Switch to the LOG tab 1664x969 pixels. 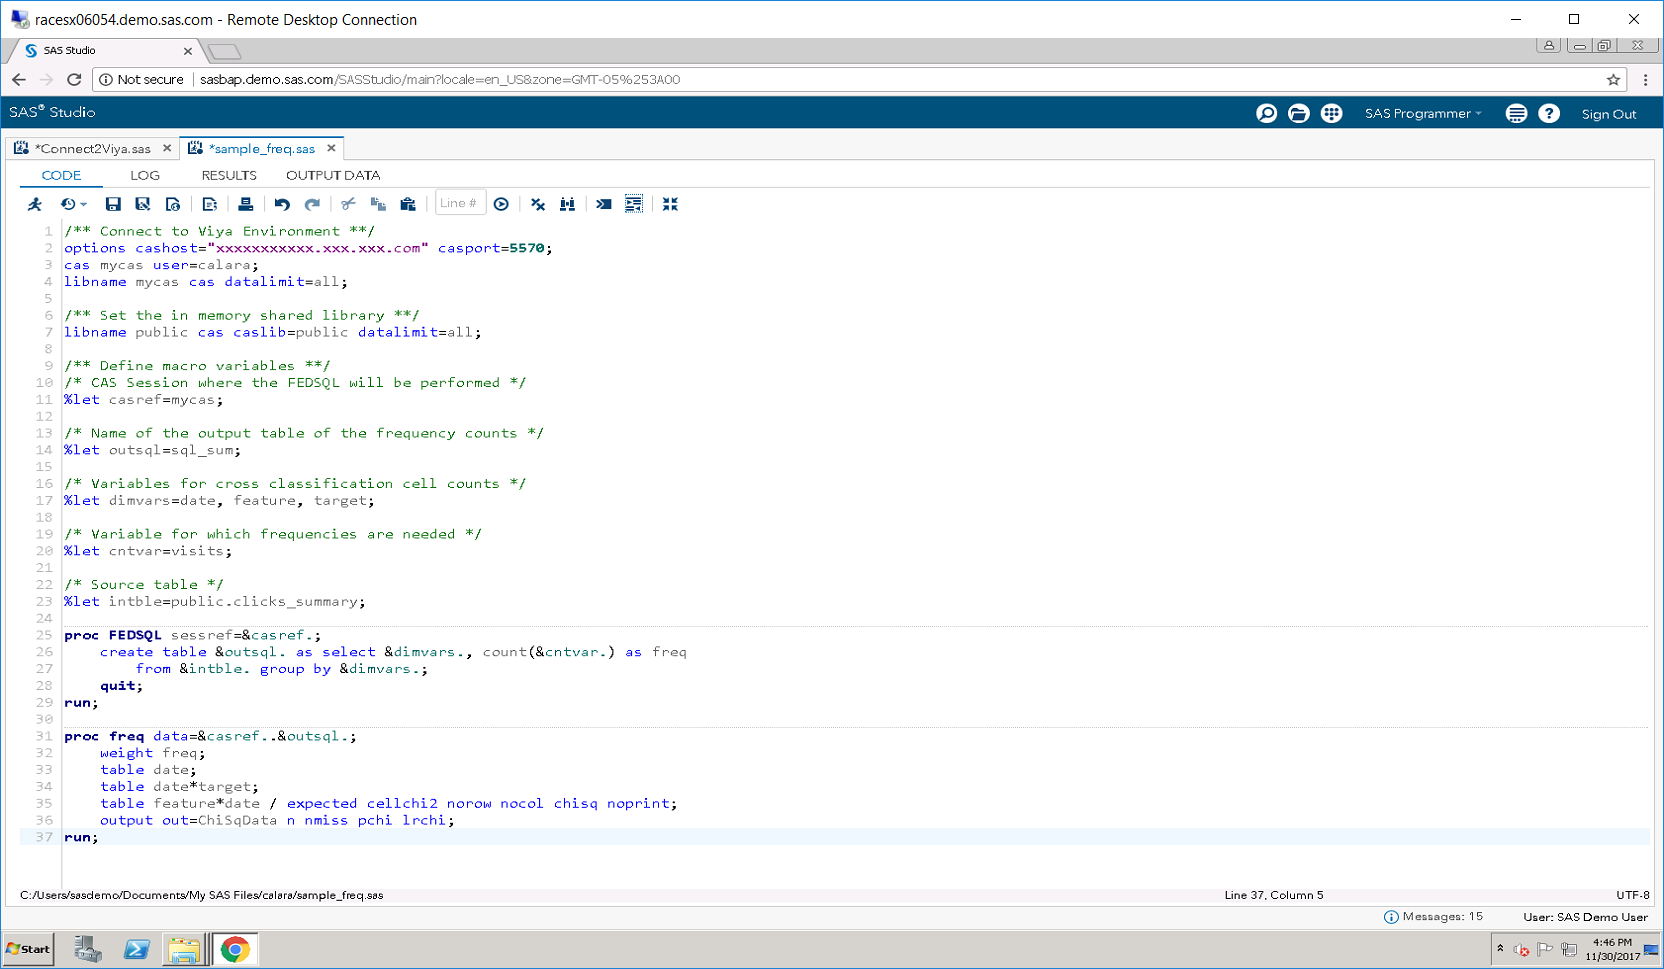pyautogui.click(x=145, y=175)
